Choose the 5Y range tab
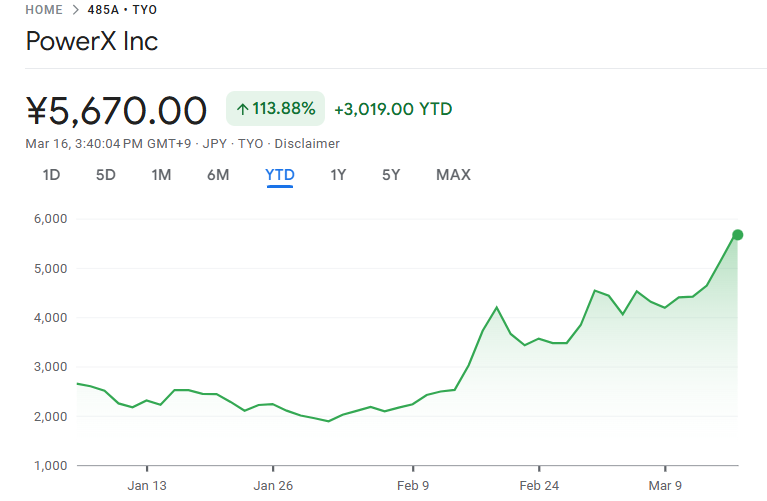The image size is (767, 501). (x=391, y=175)
